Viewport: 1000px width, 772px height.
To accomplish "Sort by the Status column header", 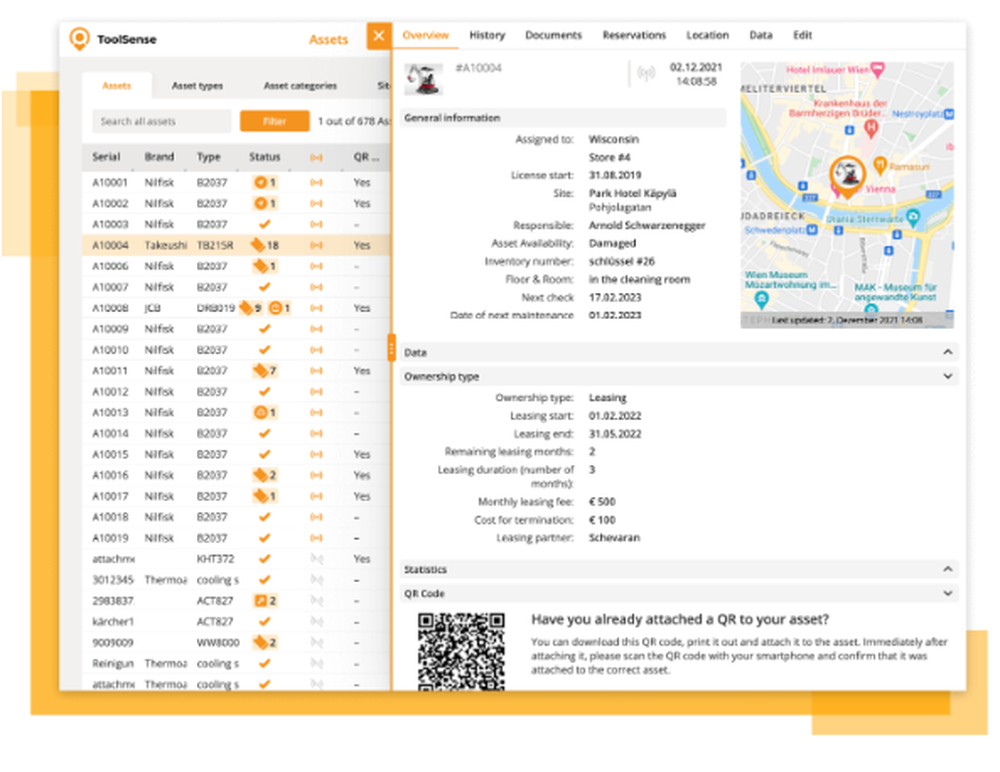I will pyautogui.click(x=265, y=157).
